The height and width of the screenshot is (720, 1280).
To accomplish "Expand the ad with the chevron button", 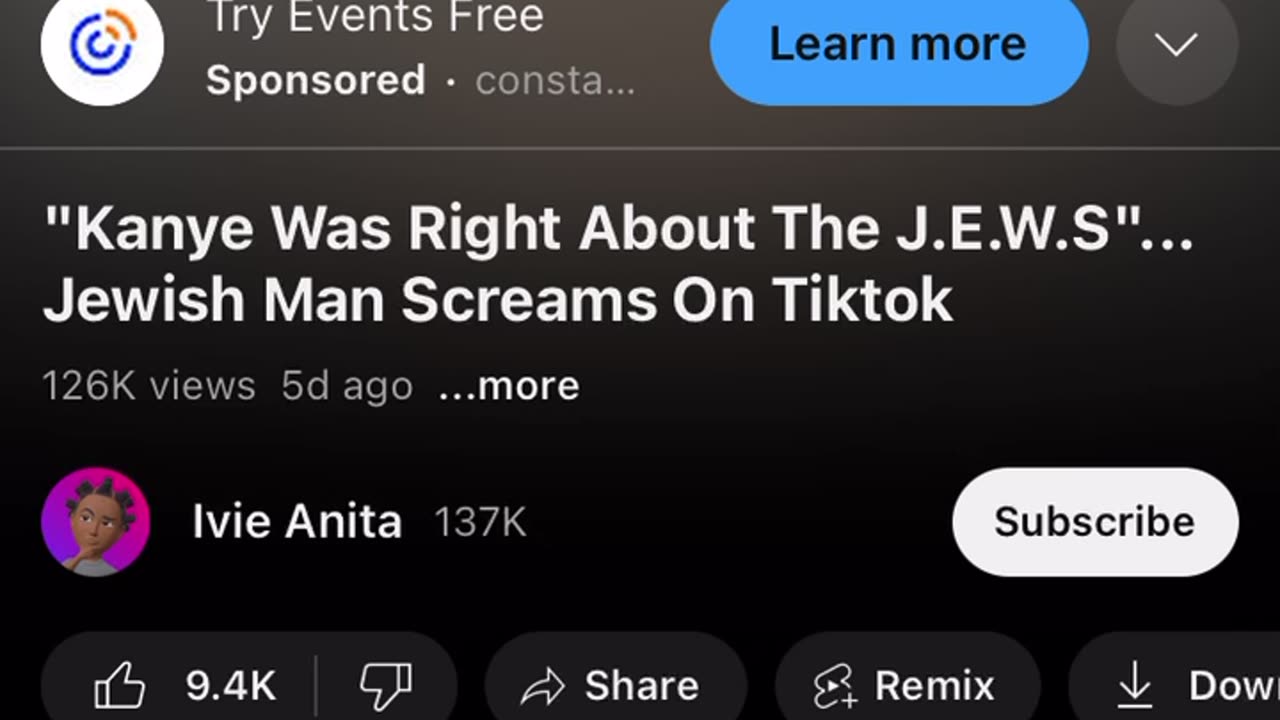I will point(1177,44).
